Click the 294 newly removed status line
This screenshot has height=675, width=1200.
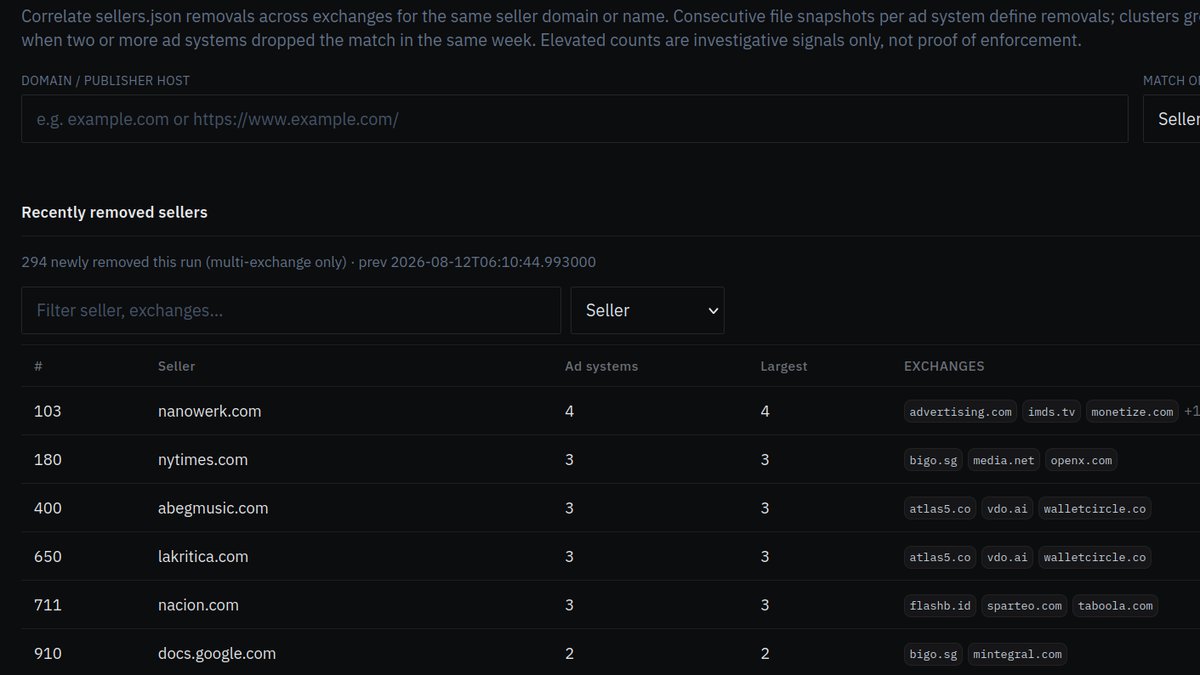pos(309,262)
